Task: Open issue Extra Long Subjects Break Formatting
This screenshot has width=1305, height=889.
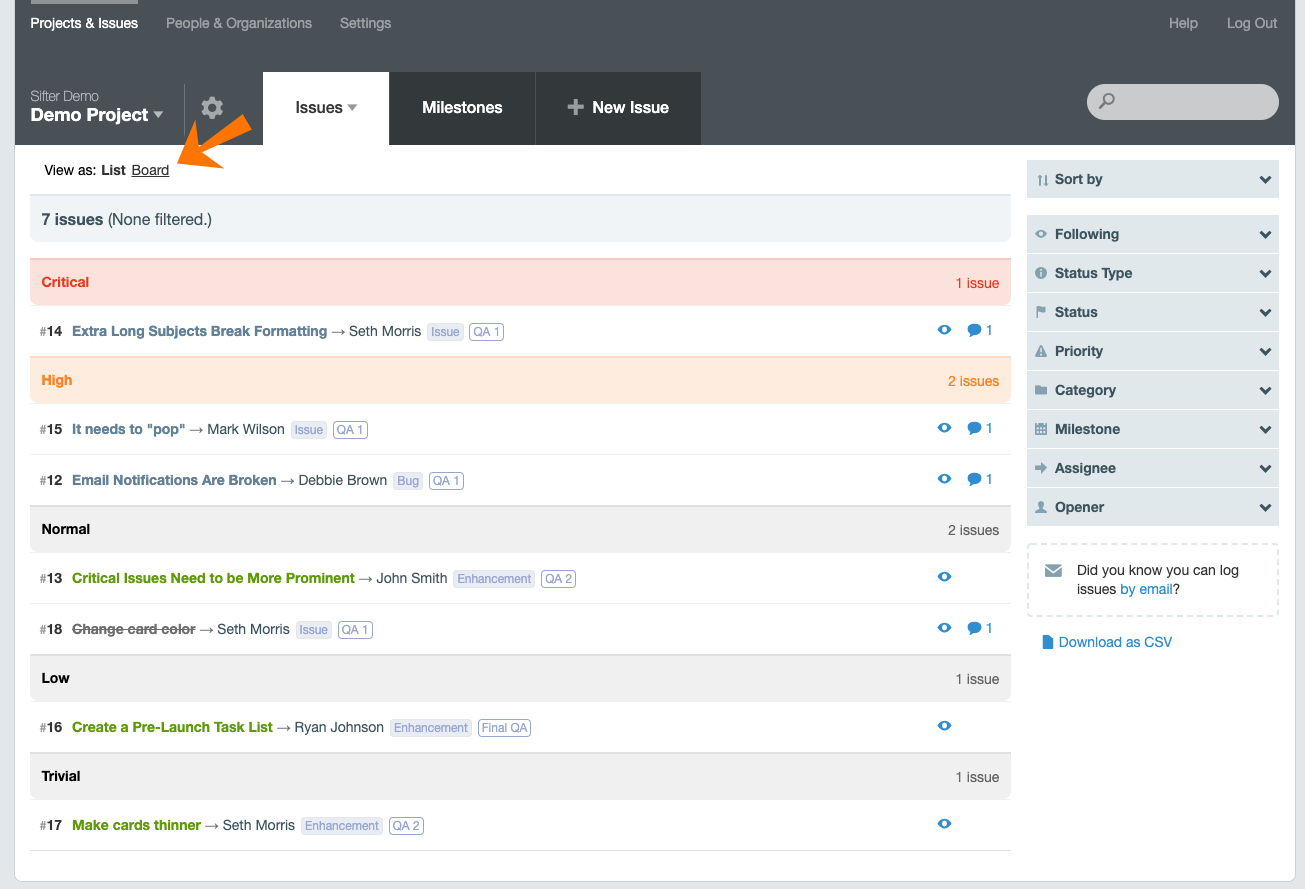Action: coord(200,331)
